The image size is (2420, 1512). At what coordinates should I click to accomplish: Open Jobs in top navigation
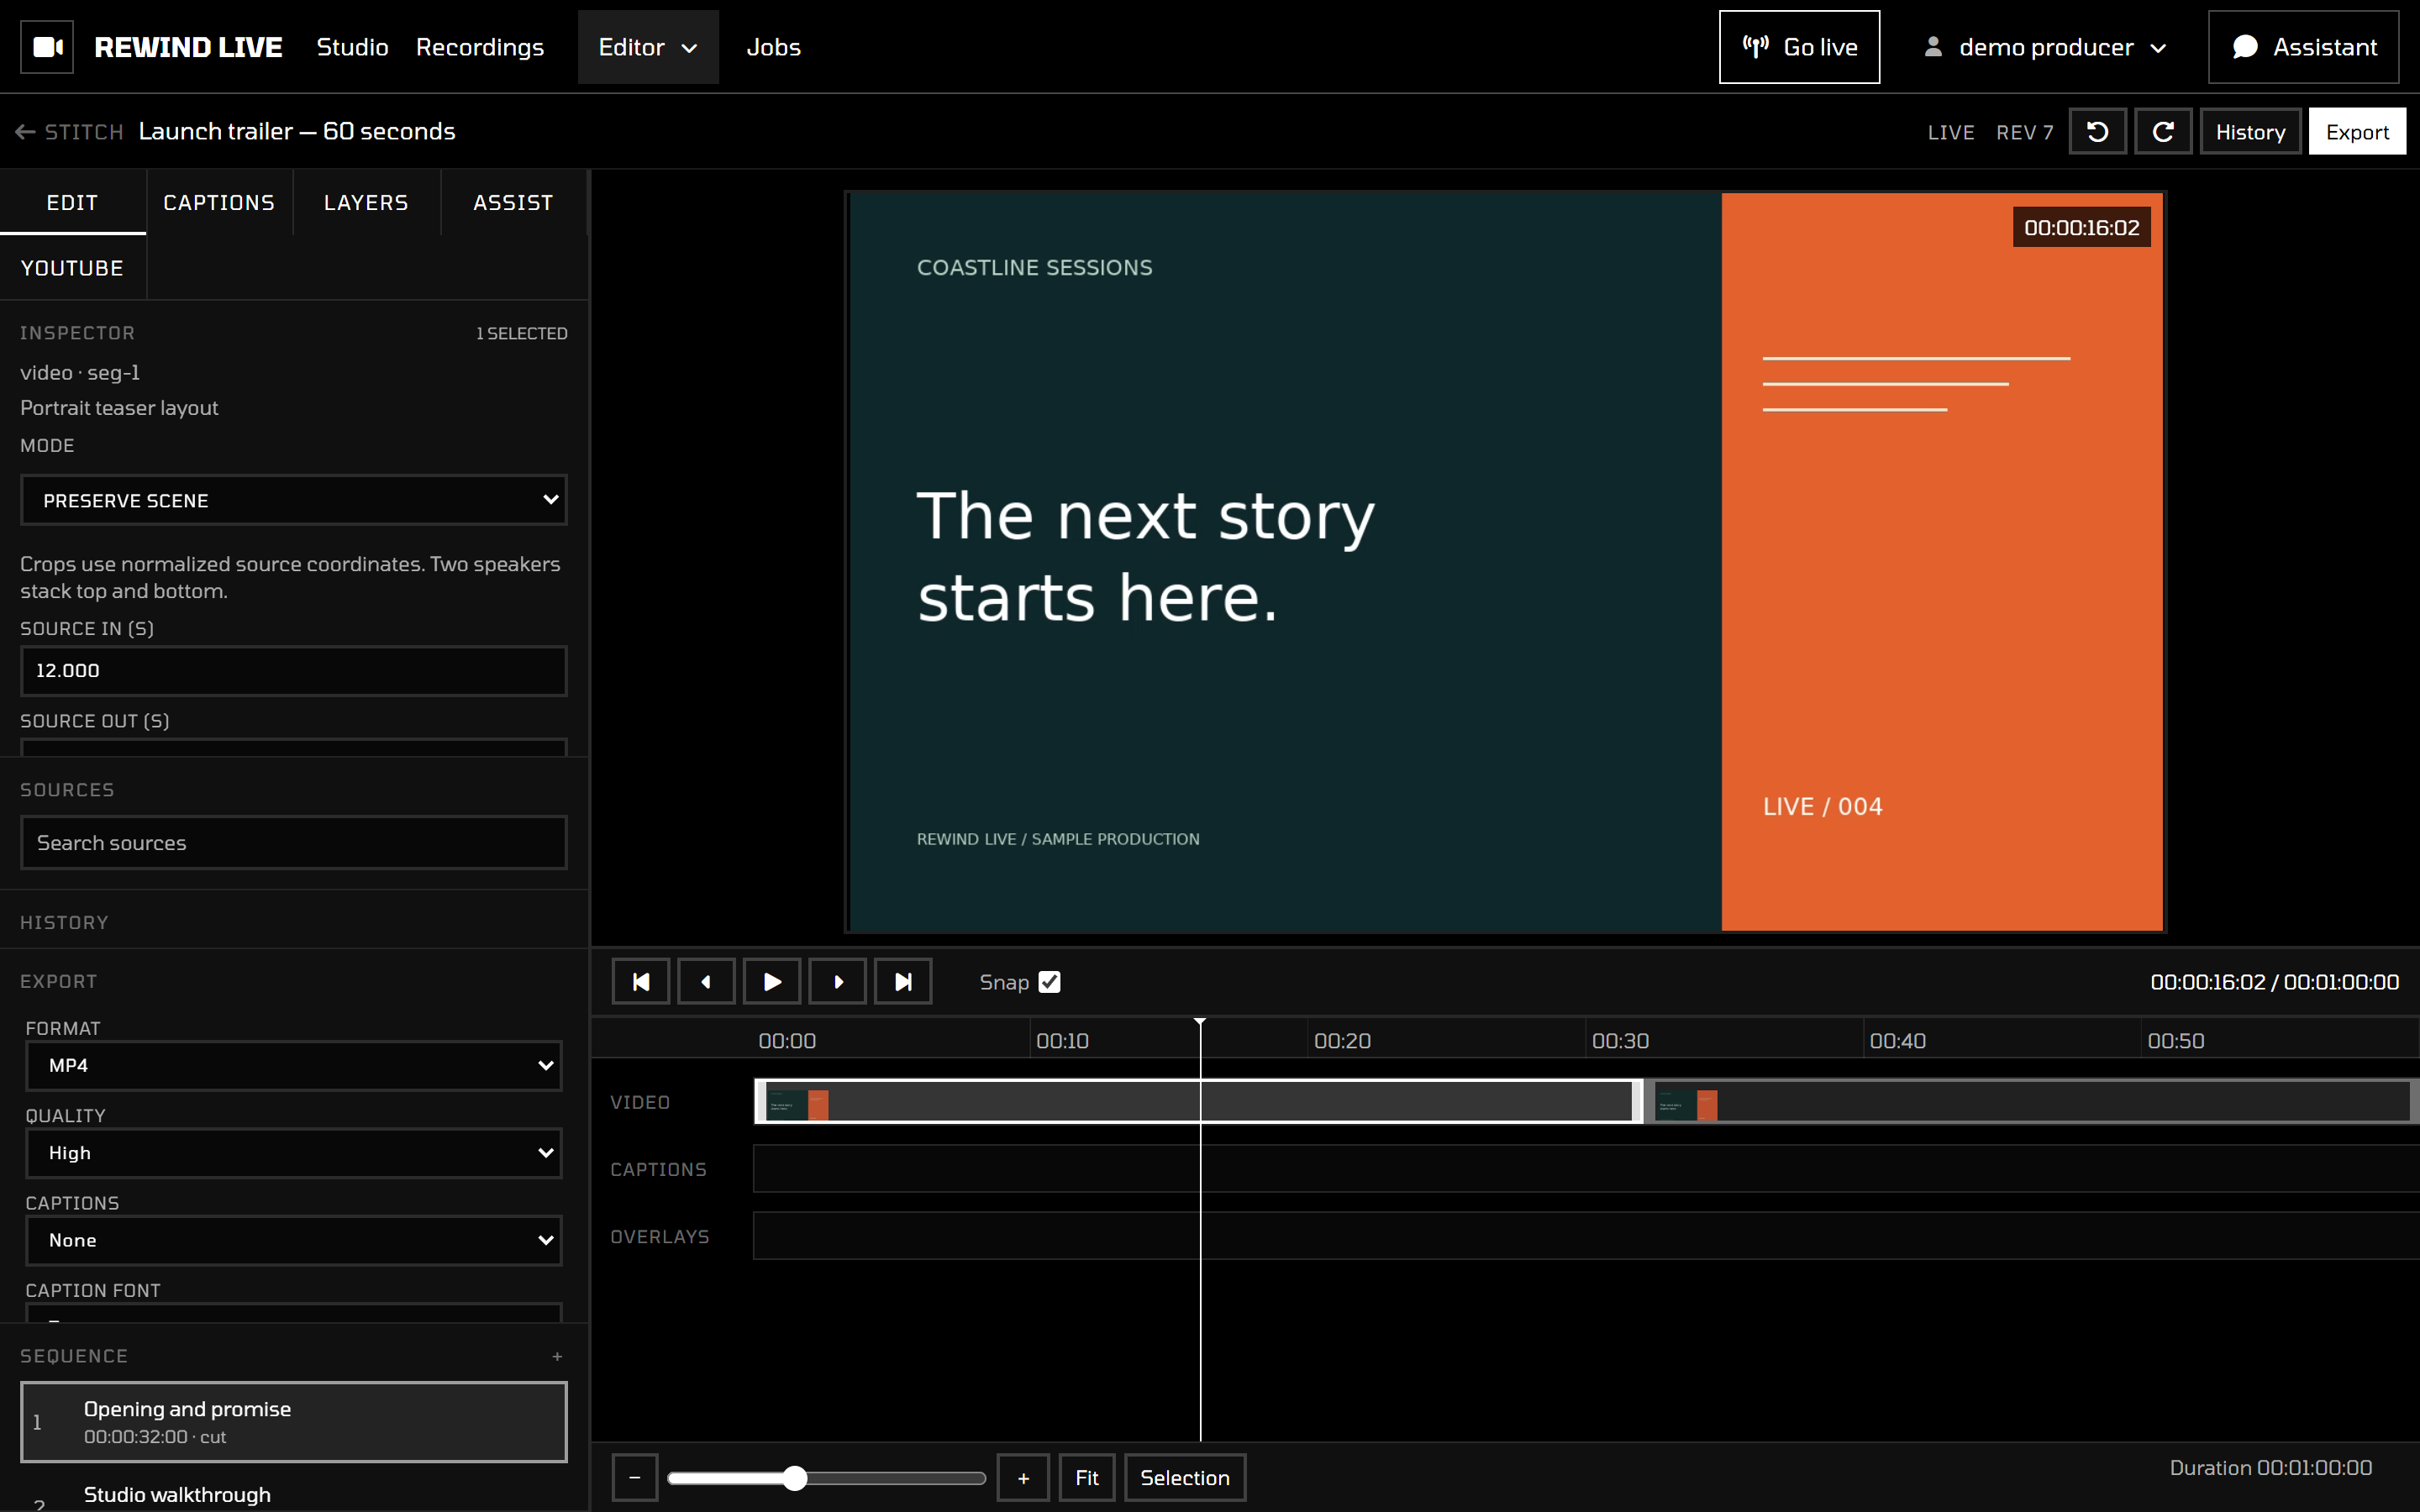(x=774, y=47)
